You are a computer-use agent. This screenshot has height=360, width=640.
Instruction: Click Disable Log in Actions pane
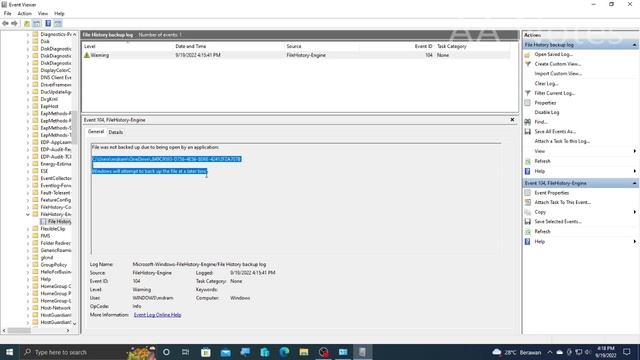[547, 112]
